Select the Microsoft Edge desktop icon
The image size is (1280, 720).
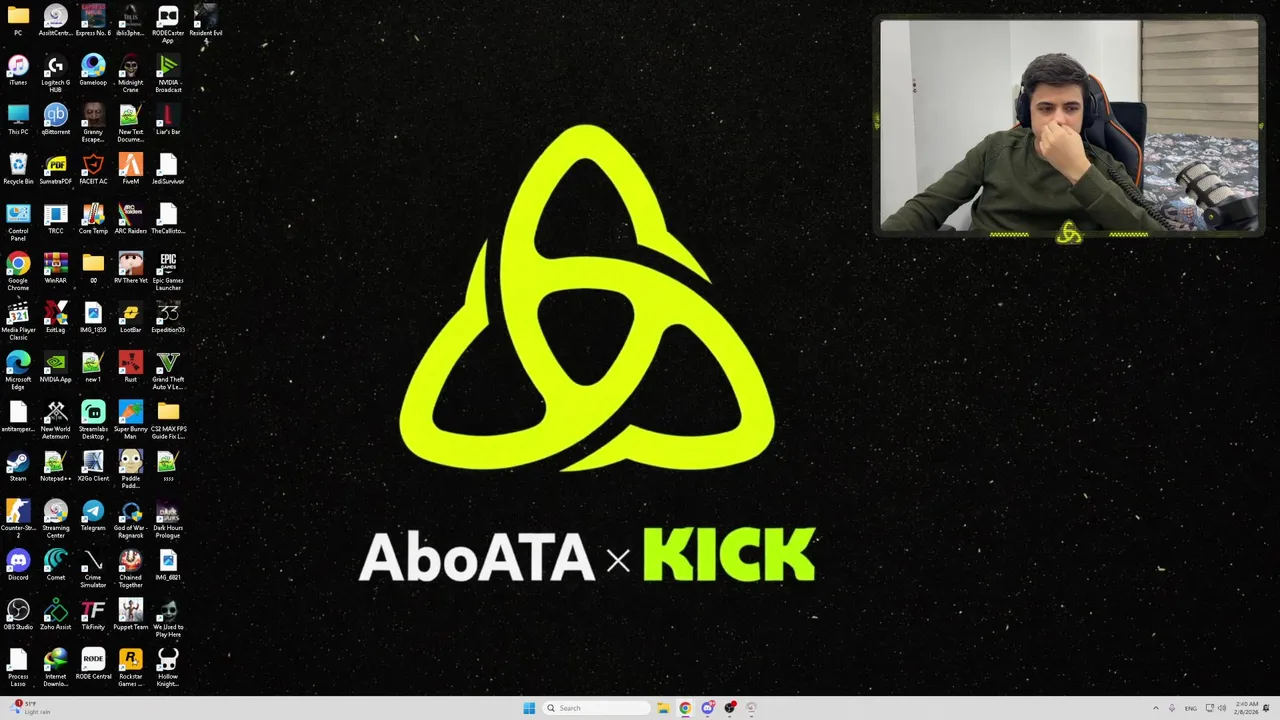click(18, 371)
